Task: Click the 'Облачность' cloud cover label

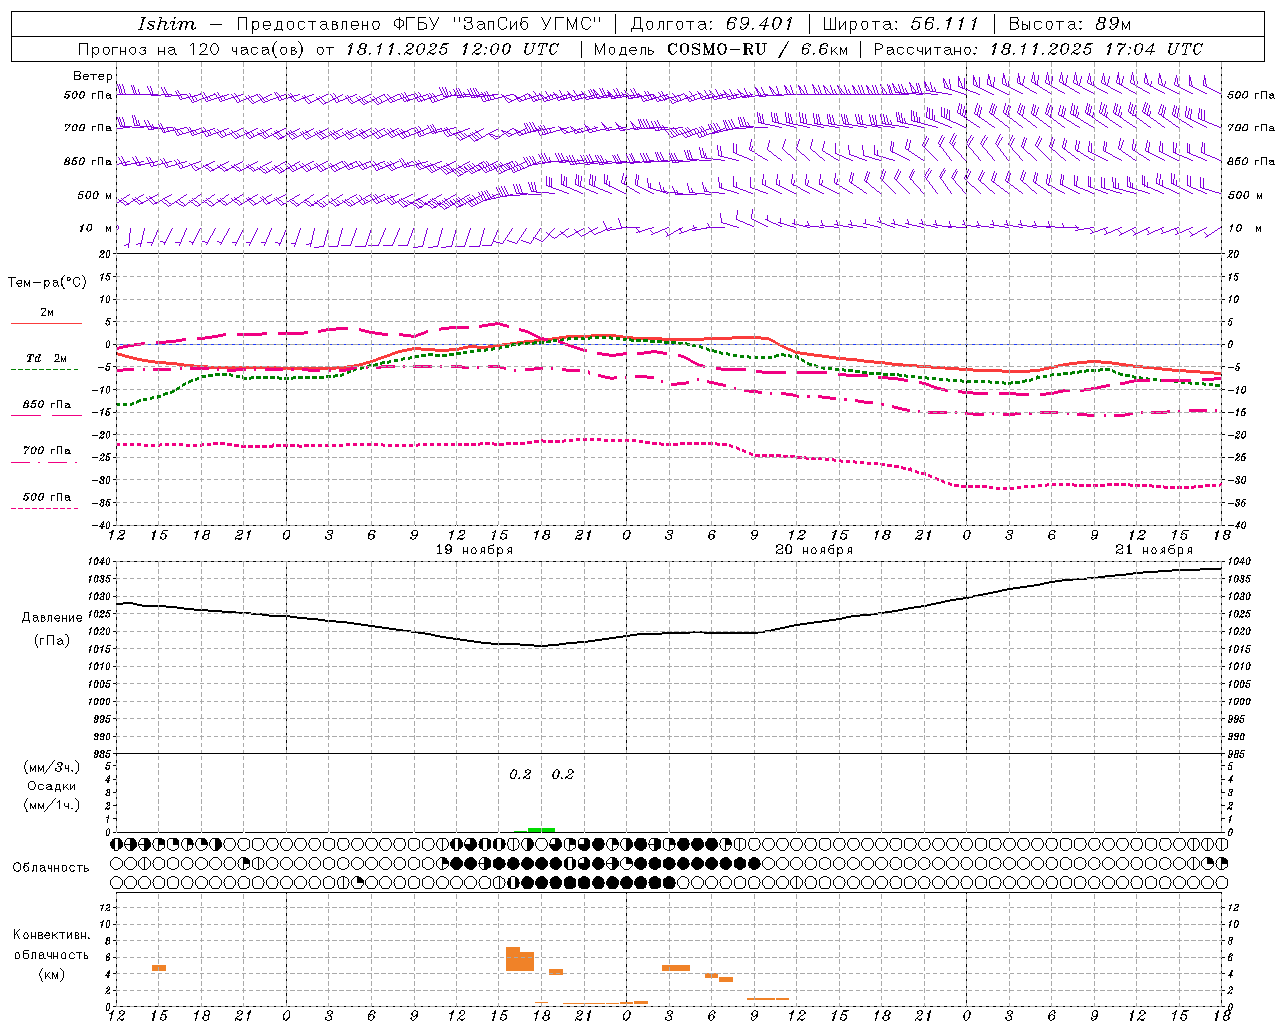Action: (51, 868)
